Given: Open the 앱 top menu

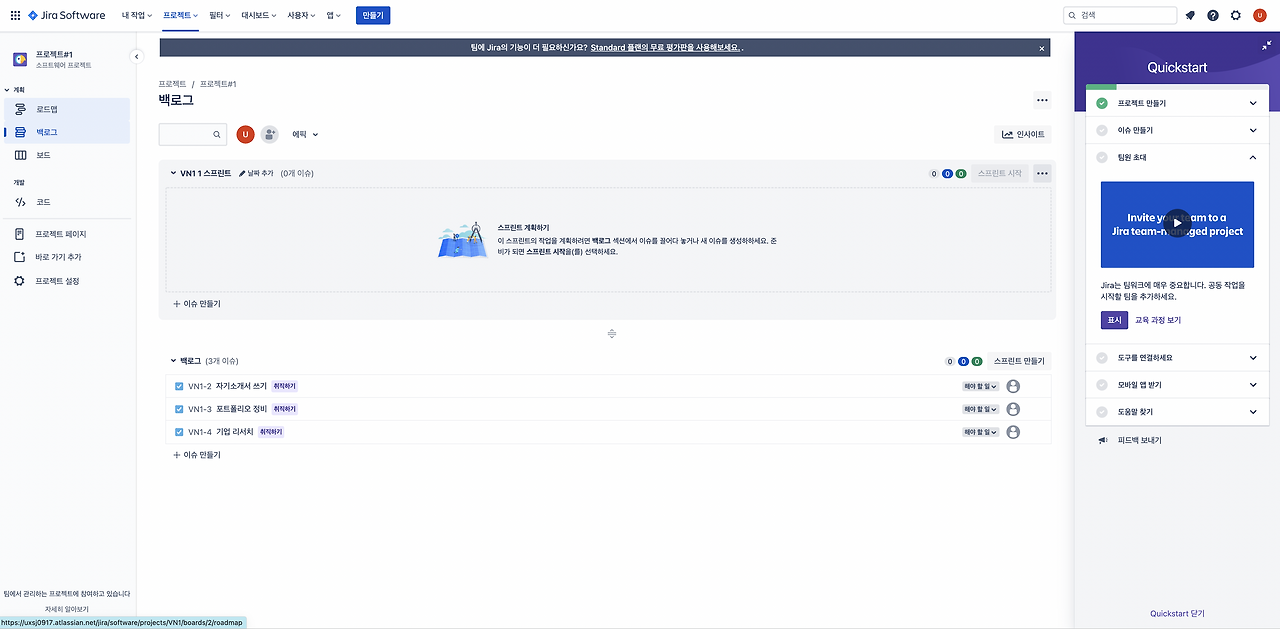Looking at the screenshot, I should coord(334,15).
